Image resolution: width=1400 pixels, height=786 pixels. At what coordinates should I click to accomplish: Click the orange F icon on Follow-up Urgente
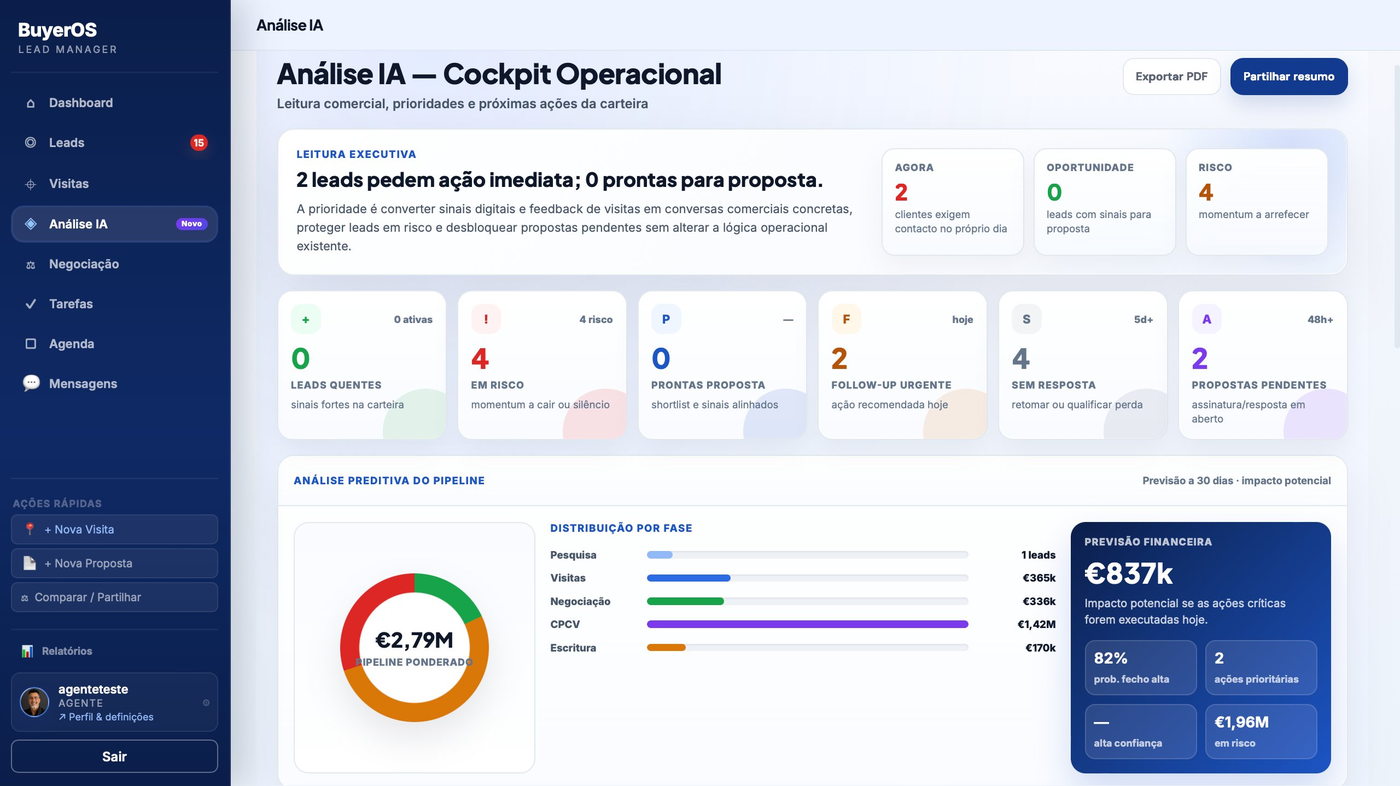pyautogui.click(x=846, y=319)
